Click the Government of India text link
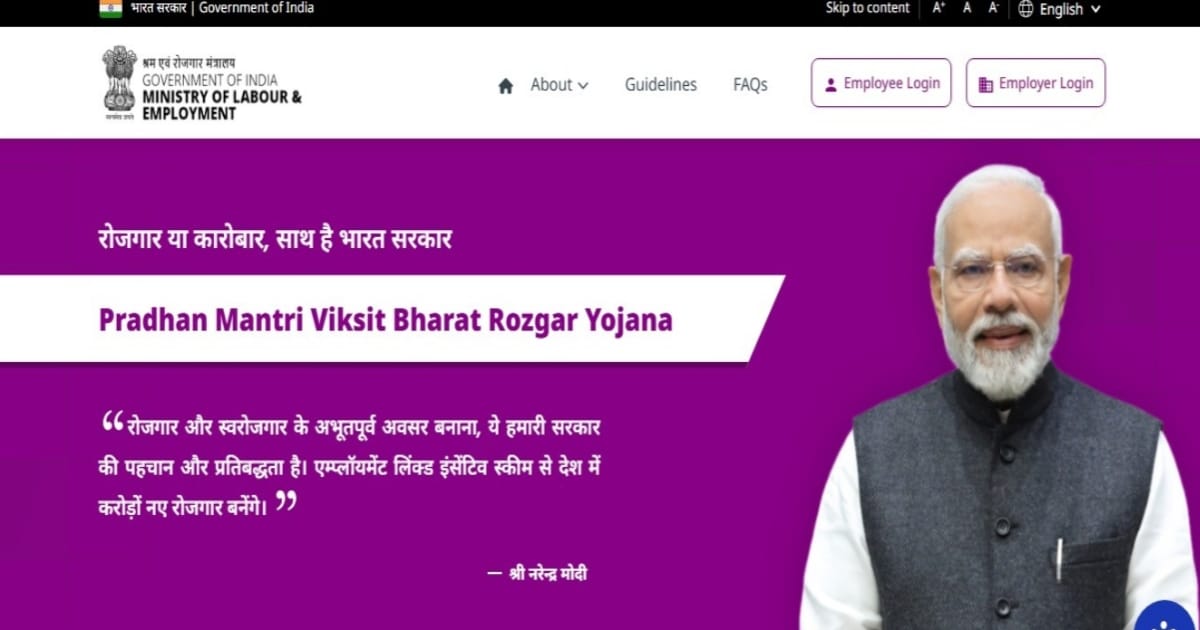This screenshot has height=630, width=1200. 257,8
